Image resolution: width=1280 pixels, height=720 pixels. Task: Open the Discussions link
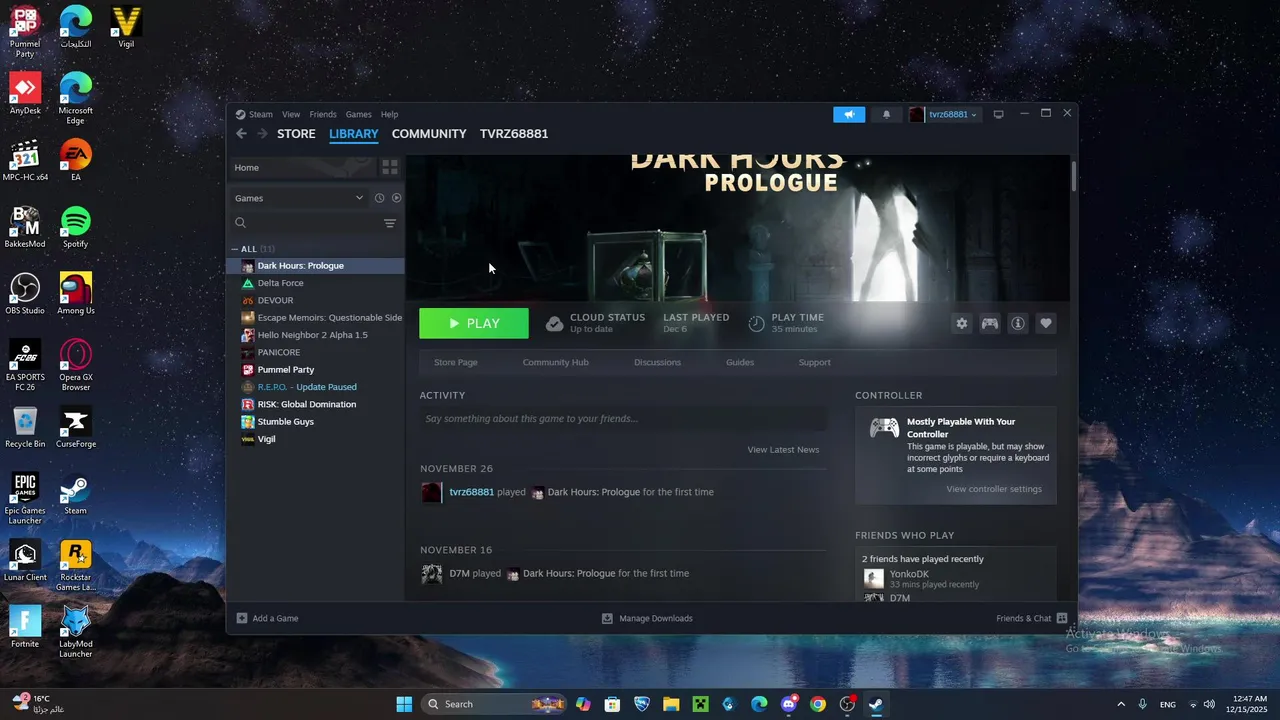[x=657, y=362]
